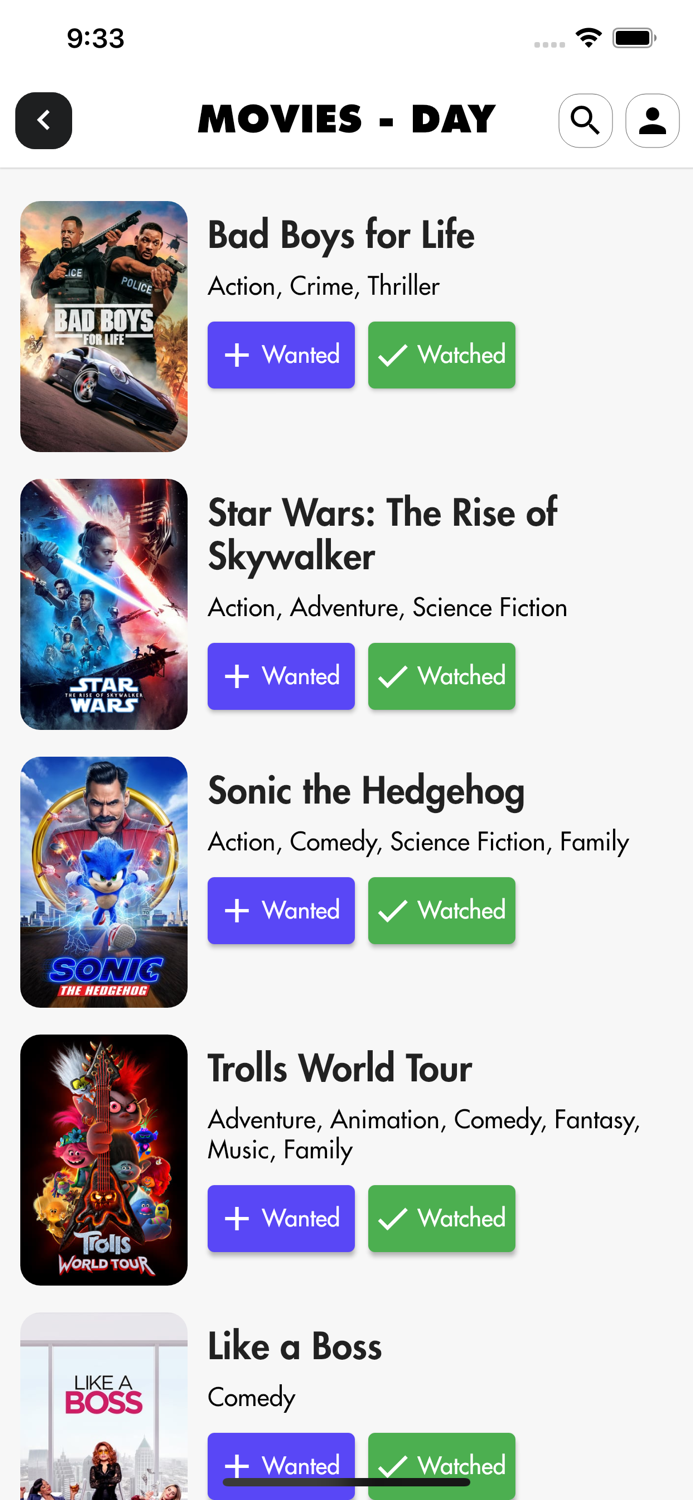Open the search icon
The width and height of the screenshot is (693, 1500).
coord(585,120)
